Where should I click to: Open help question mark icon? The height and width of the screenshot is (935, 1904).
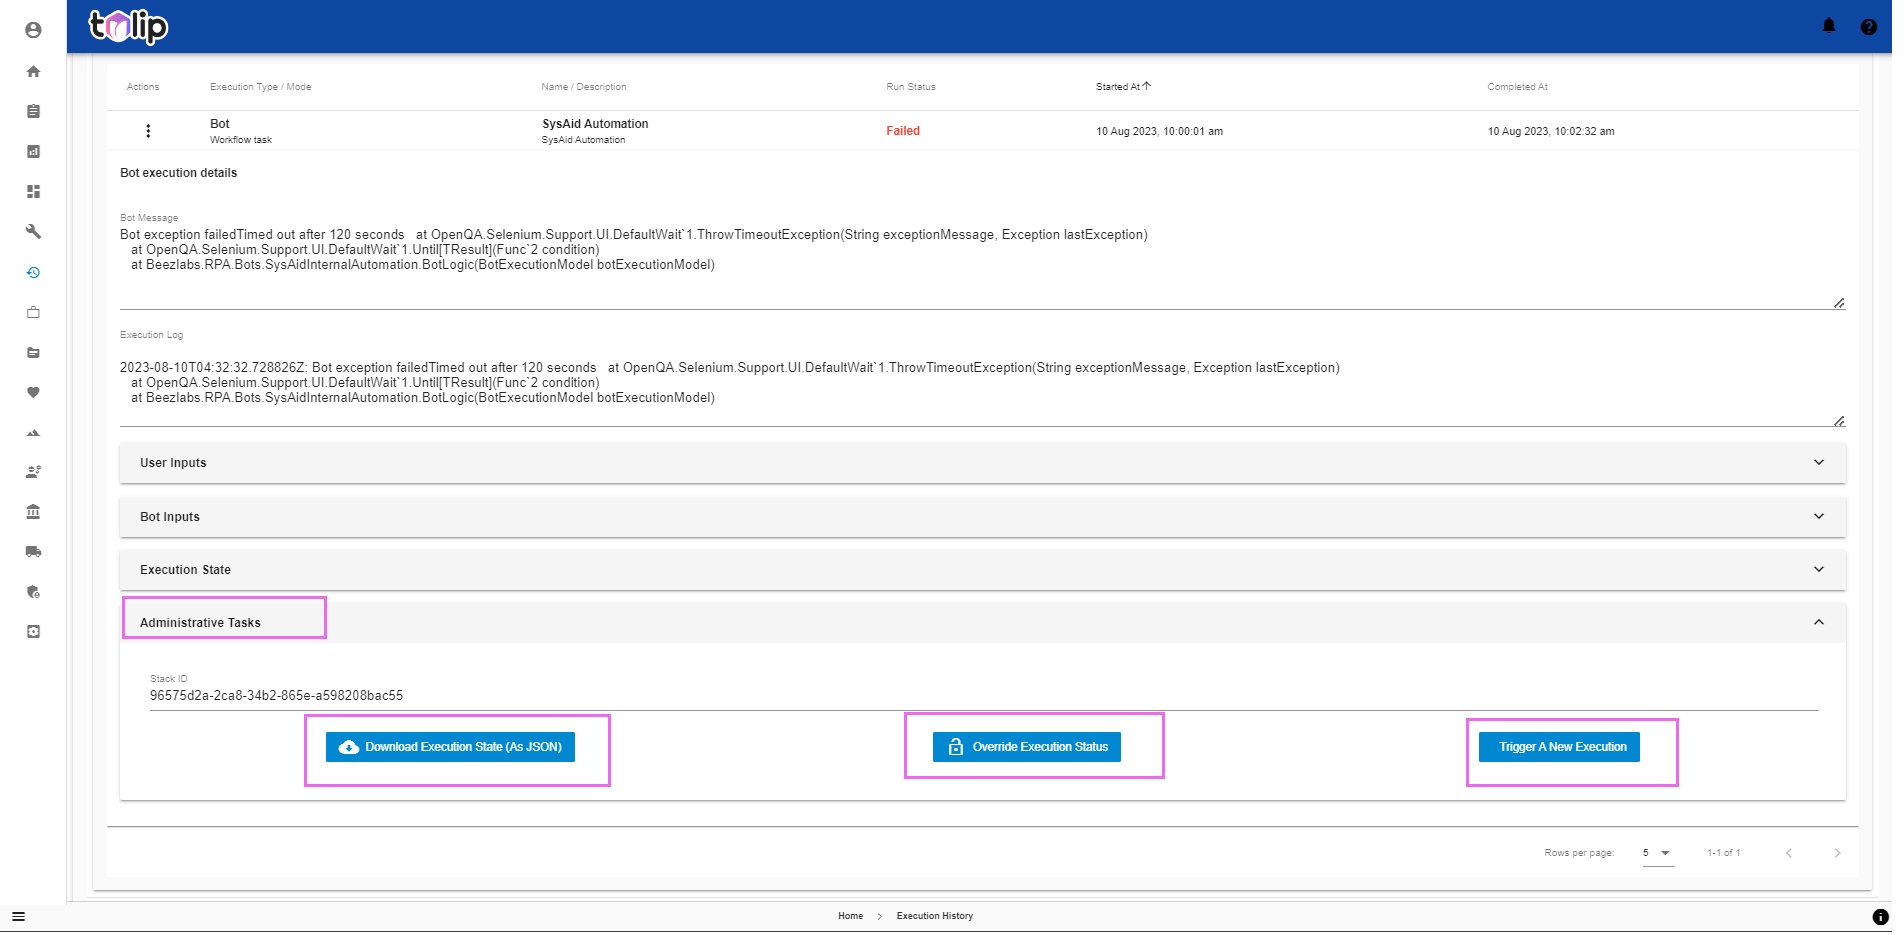pos(1868,27)
